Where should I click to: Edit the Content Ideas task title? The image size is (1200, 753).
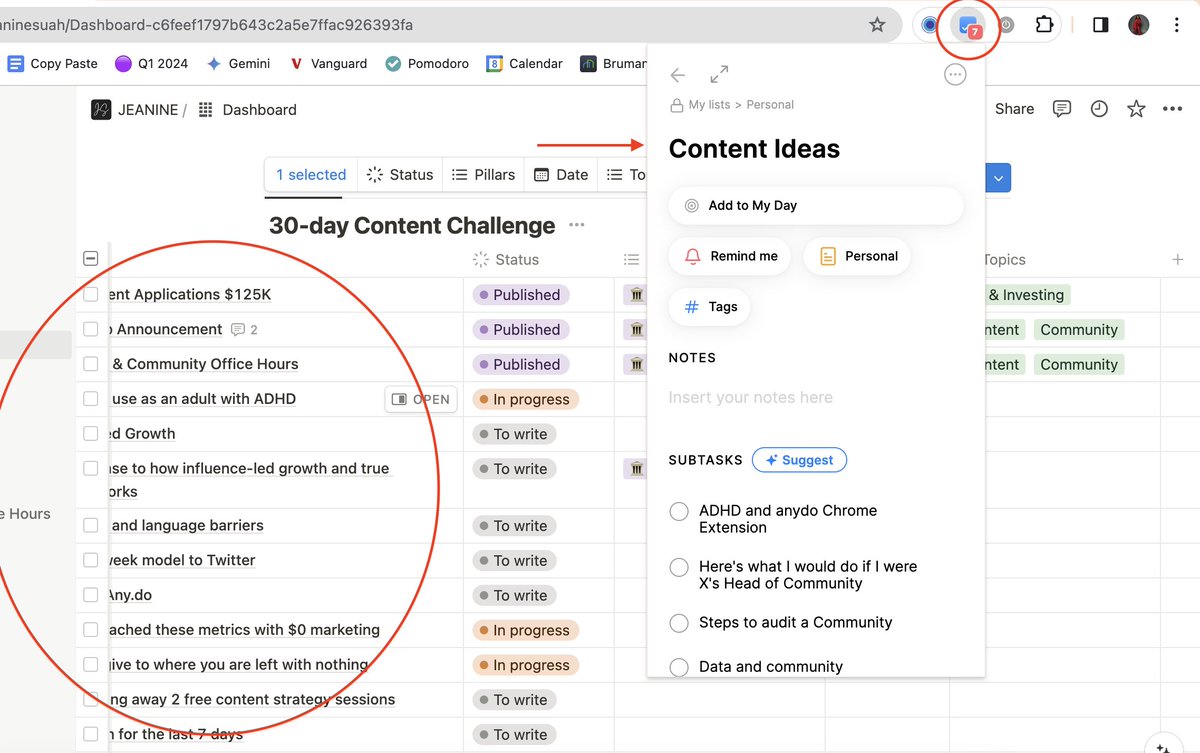[x=754, y=149]
